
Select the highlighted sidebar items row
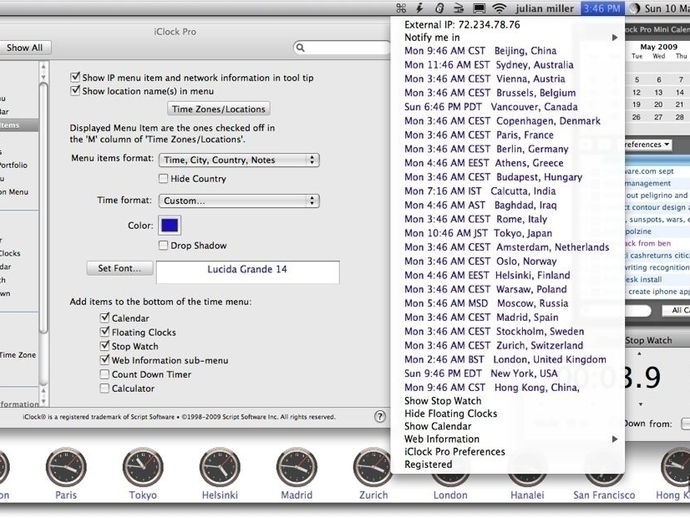coord(19,125)
